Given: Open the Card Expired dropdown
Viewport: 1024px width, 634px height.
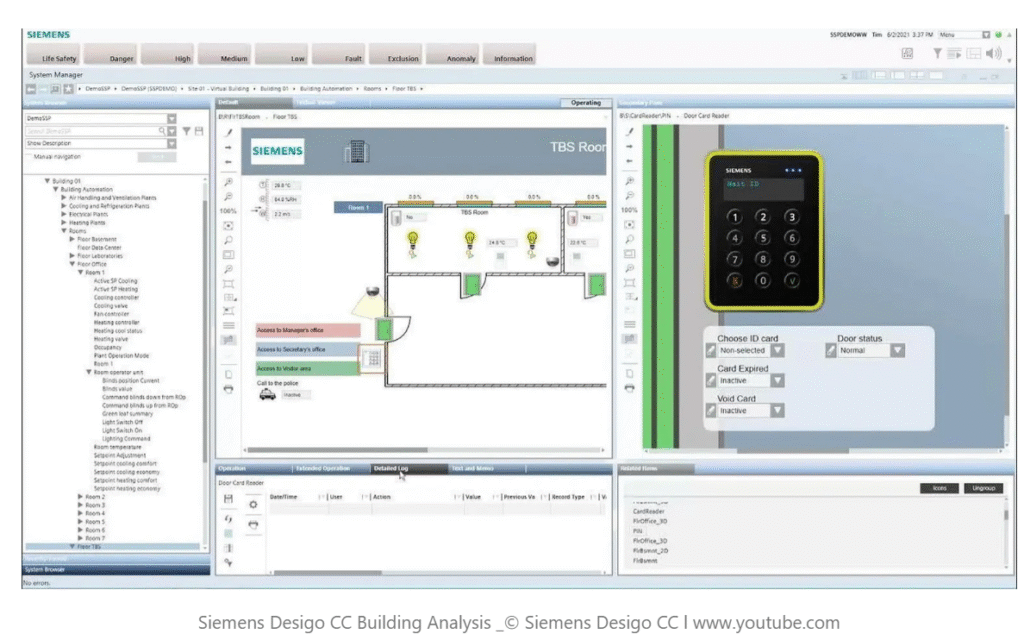Looking at the screenshot, I should [x=777, y=381].
